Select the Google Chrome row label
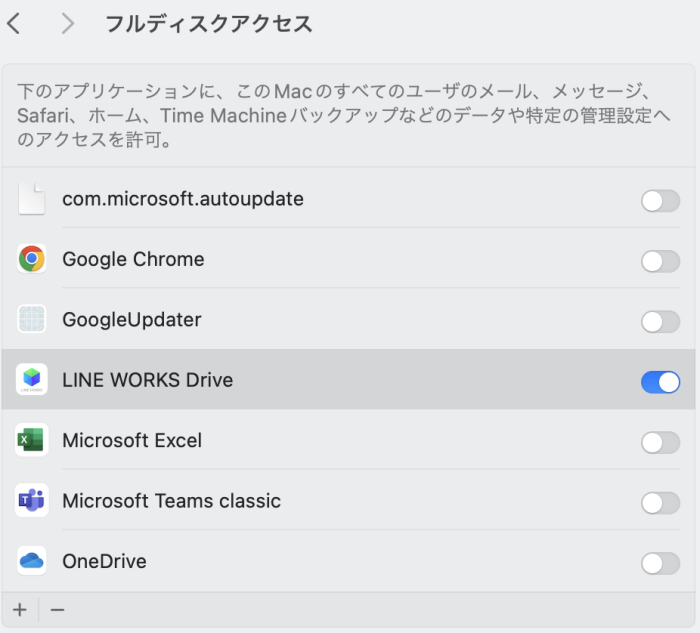The width and height of the screenshot is (700, 633). 133,259
